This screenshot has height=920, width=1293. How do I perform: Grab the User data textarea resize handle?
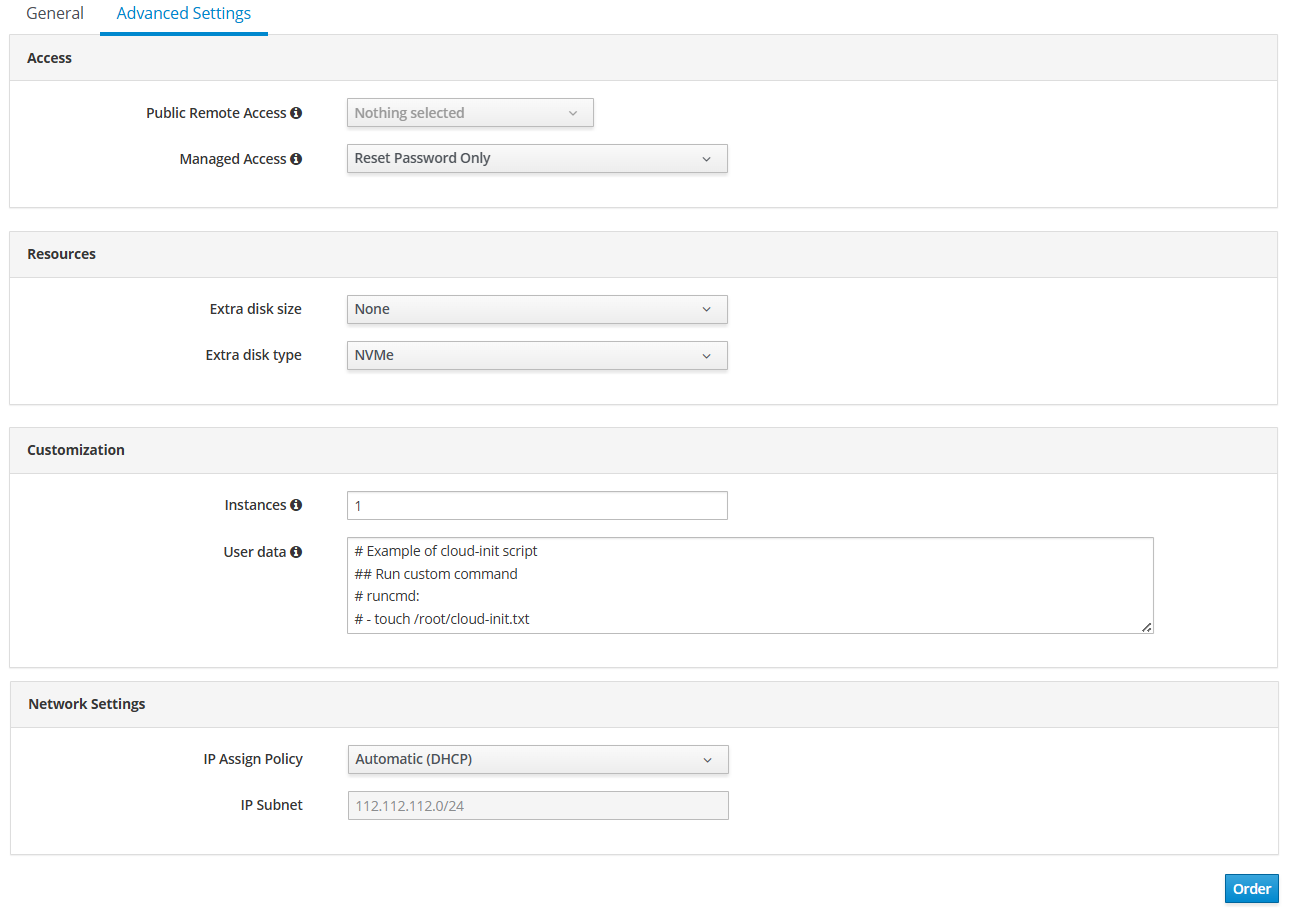click(1146, 627)
